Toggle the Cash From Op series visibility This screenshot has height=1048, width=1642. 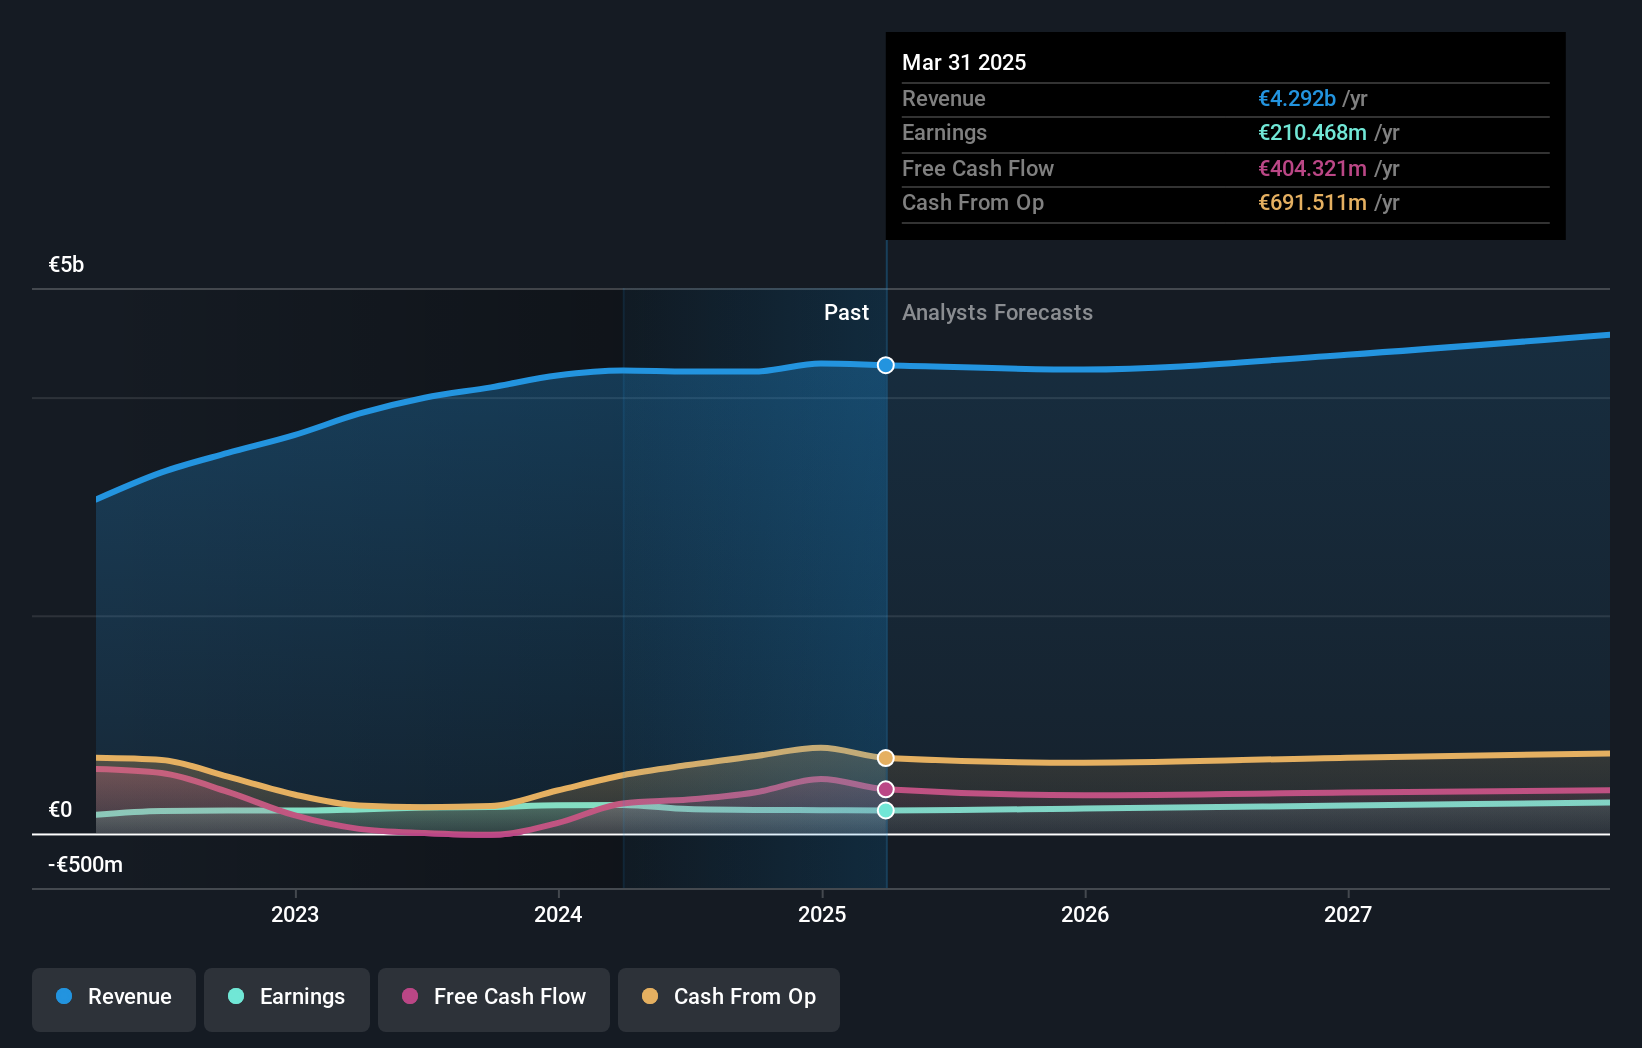coord(728,997)
